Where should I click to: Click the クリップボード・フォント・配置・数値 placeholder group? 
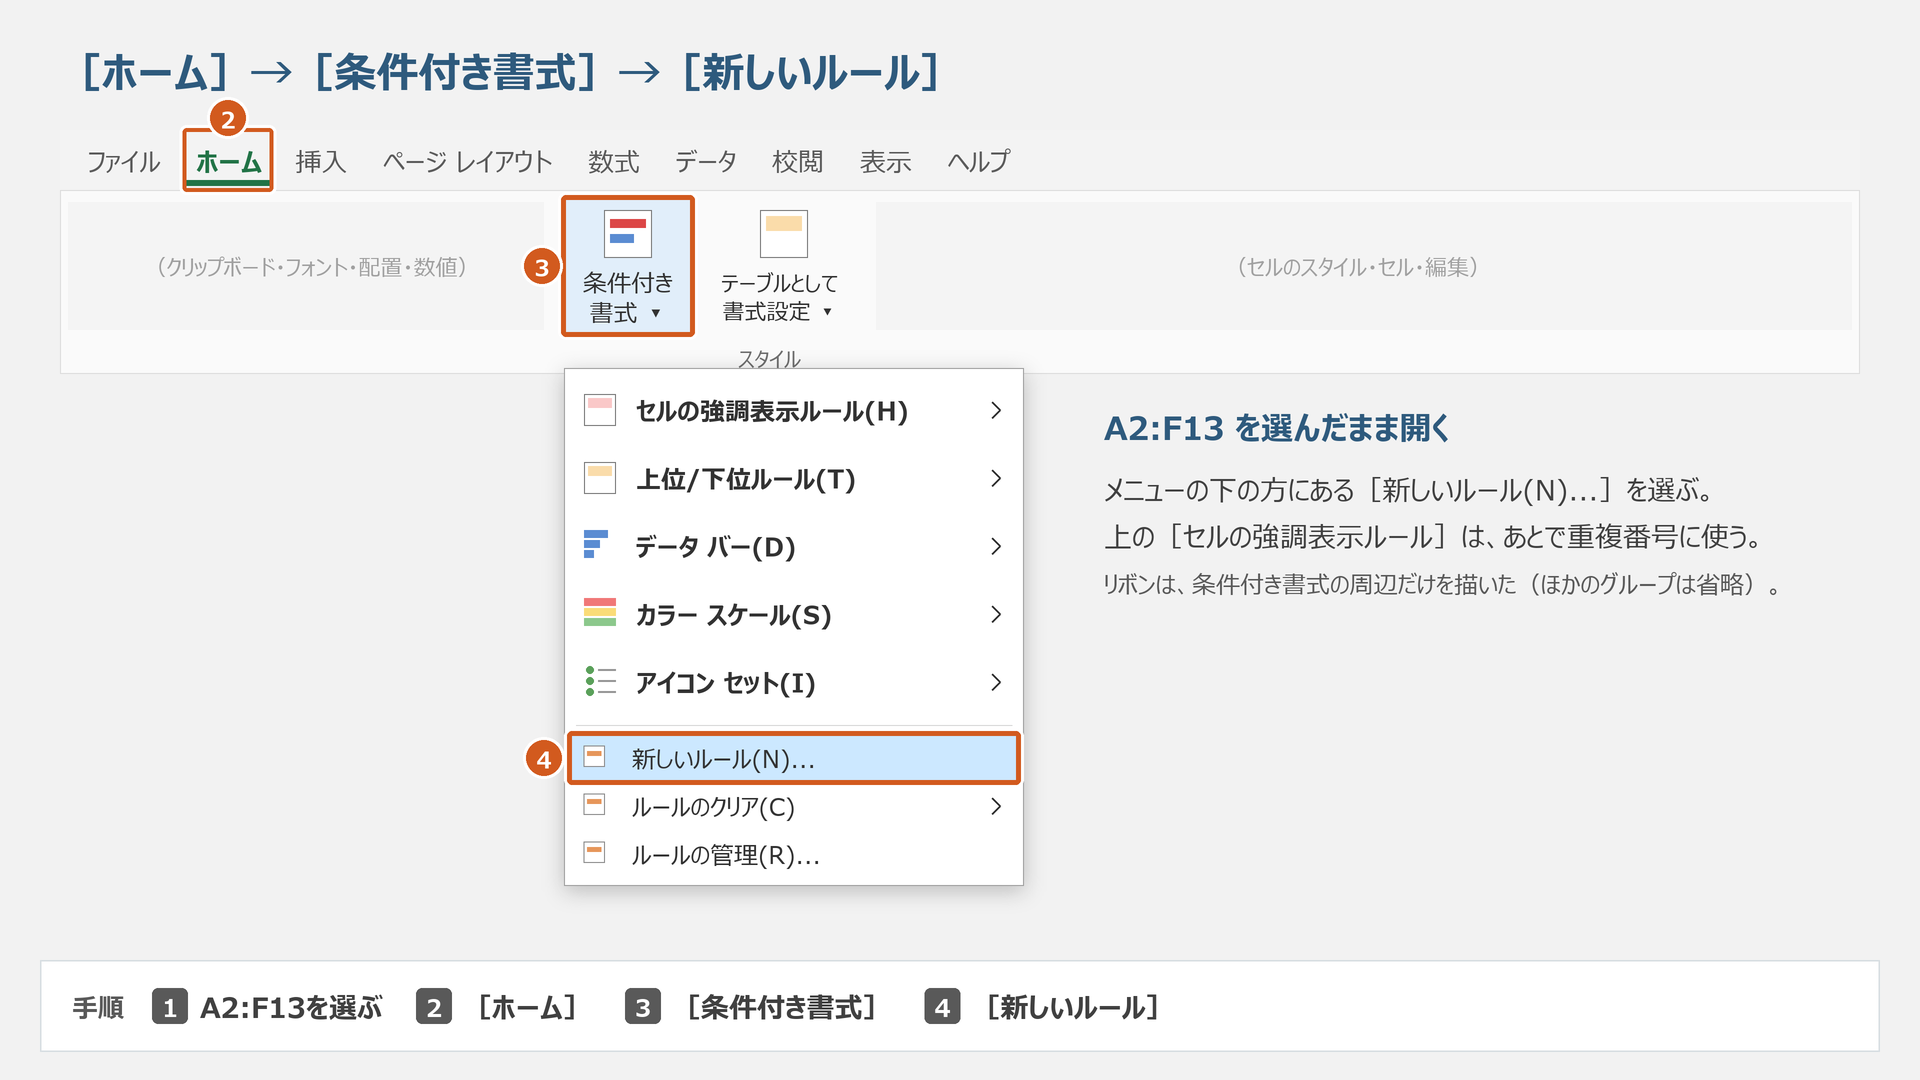click(306, 266)
